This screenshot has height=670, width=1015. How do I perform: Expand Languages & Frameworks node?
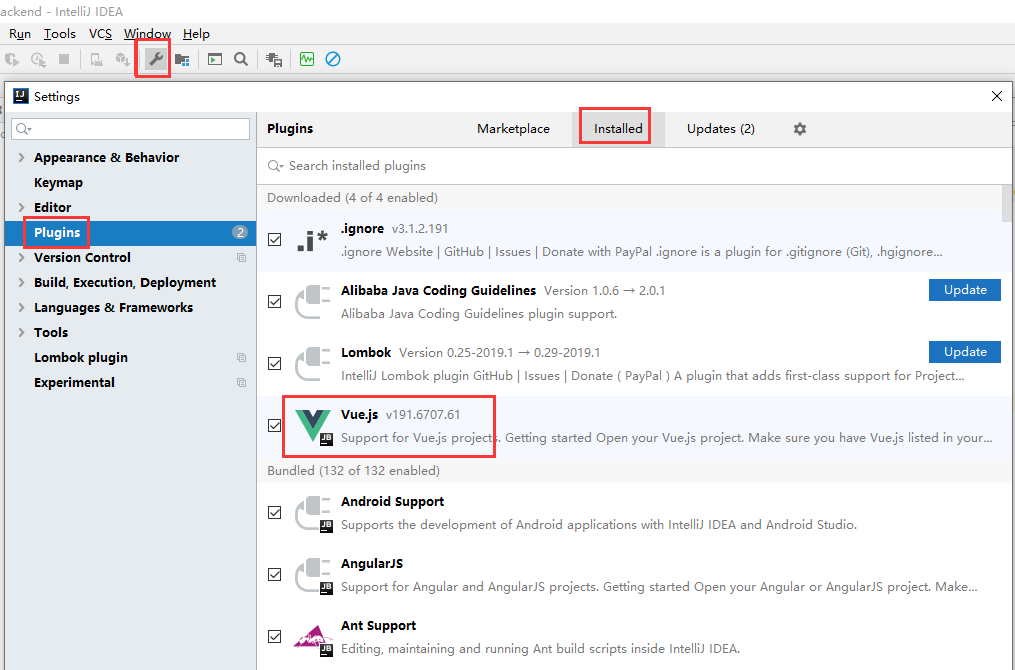[x=21, y=307]
